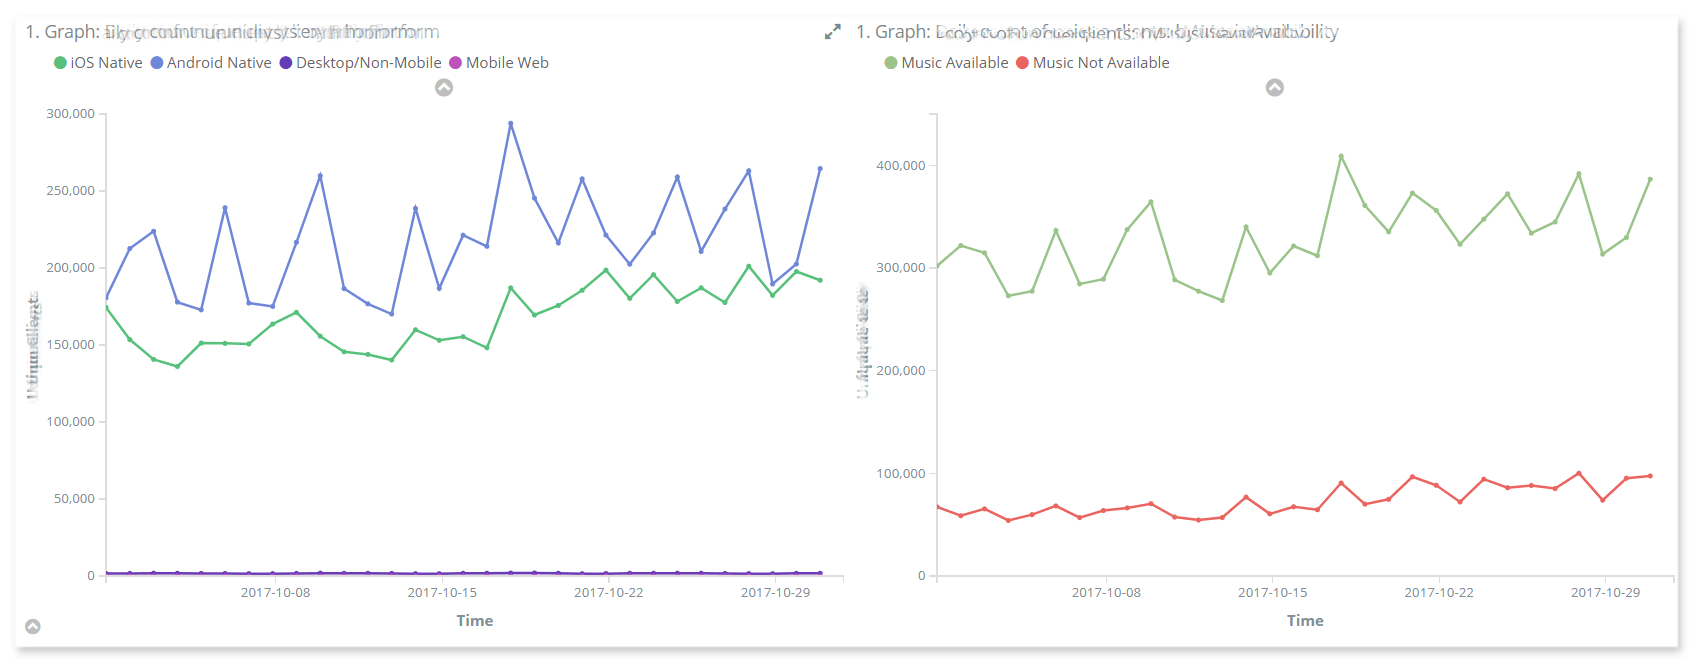Click the 2017-10-08 label on left chart
This screenshot has width=1695, height=662.
point(275,593)
